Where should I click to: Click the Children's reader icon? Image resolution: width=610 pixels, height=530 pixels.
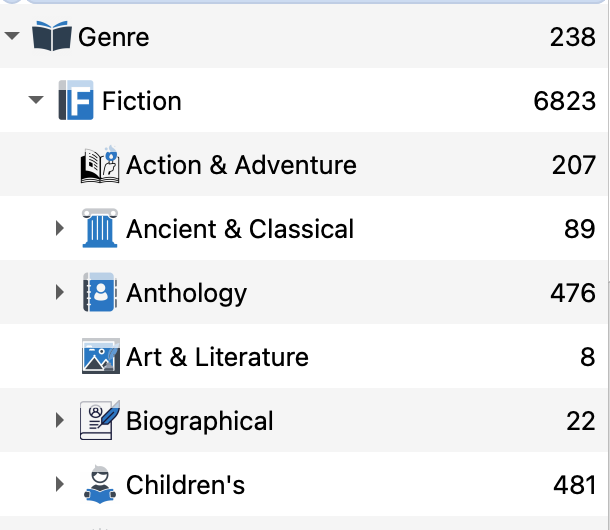click(x=100, y=485)
